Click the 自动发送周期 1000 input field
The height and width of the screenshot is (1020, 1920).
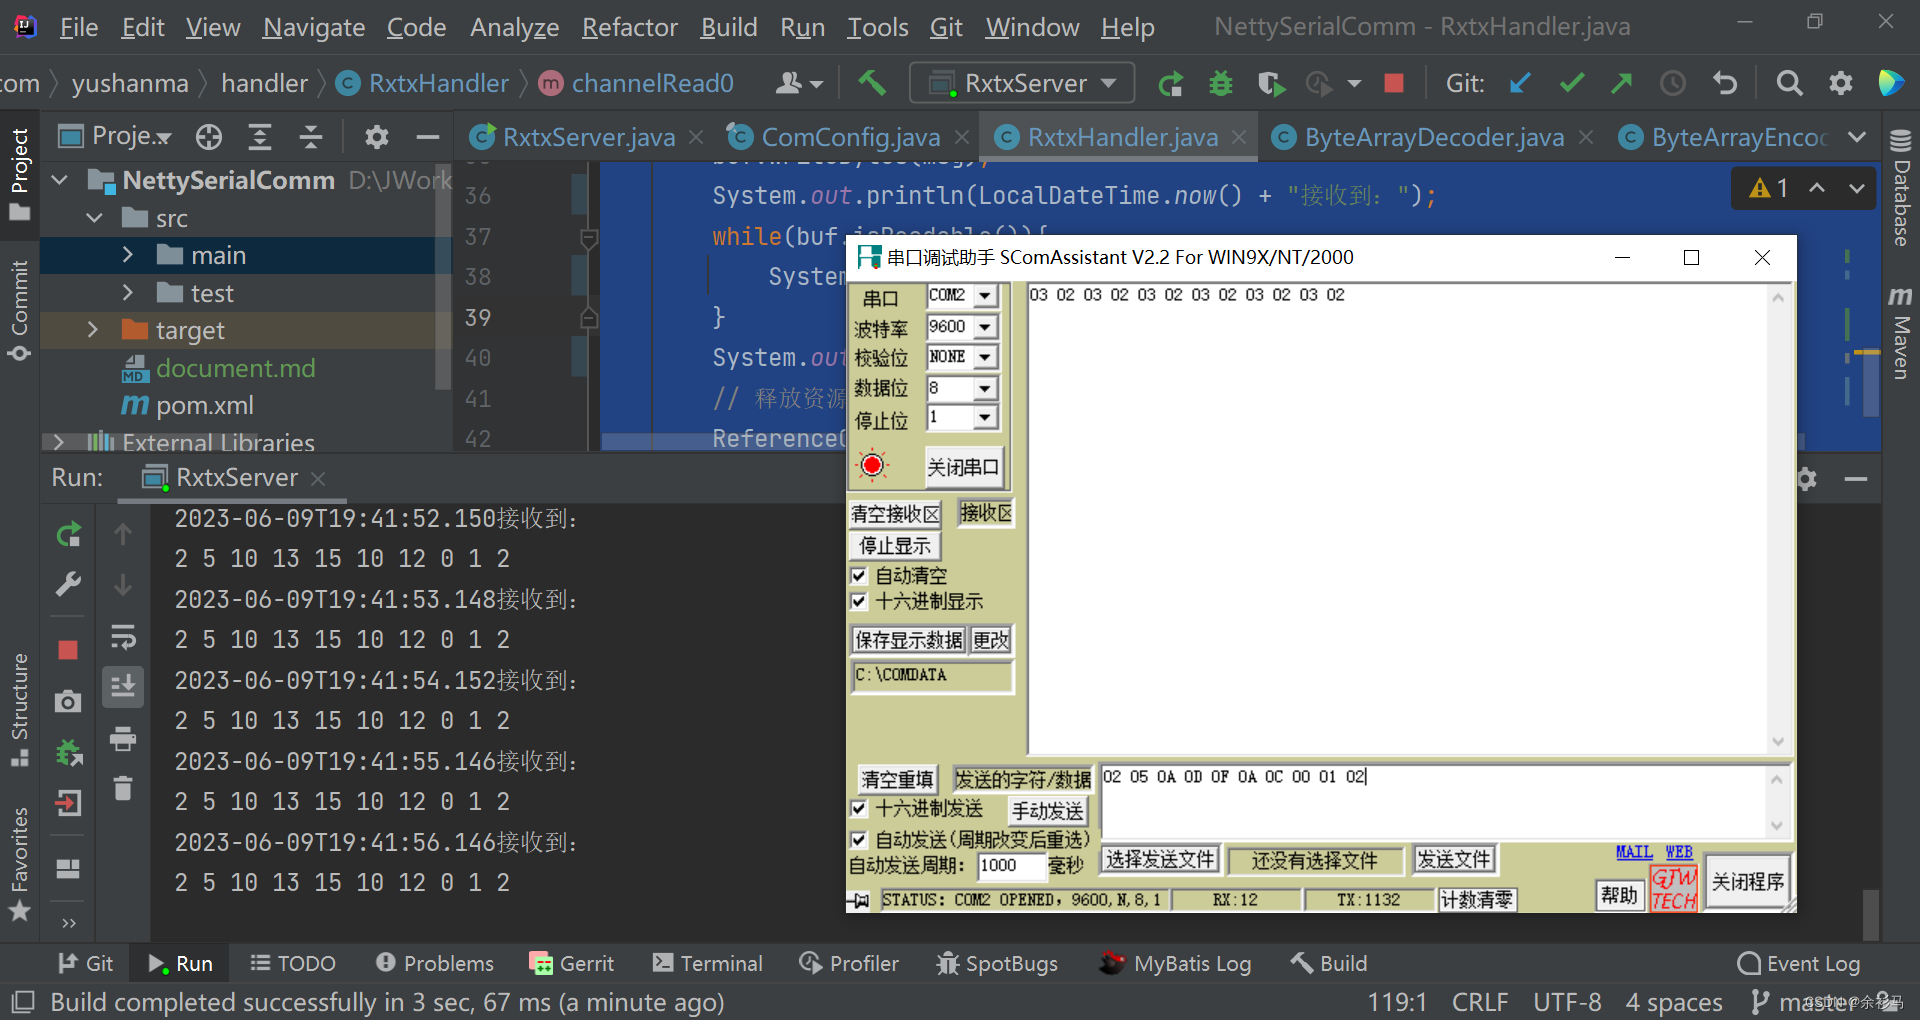tap(1011, 866)
